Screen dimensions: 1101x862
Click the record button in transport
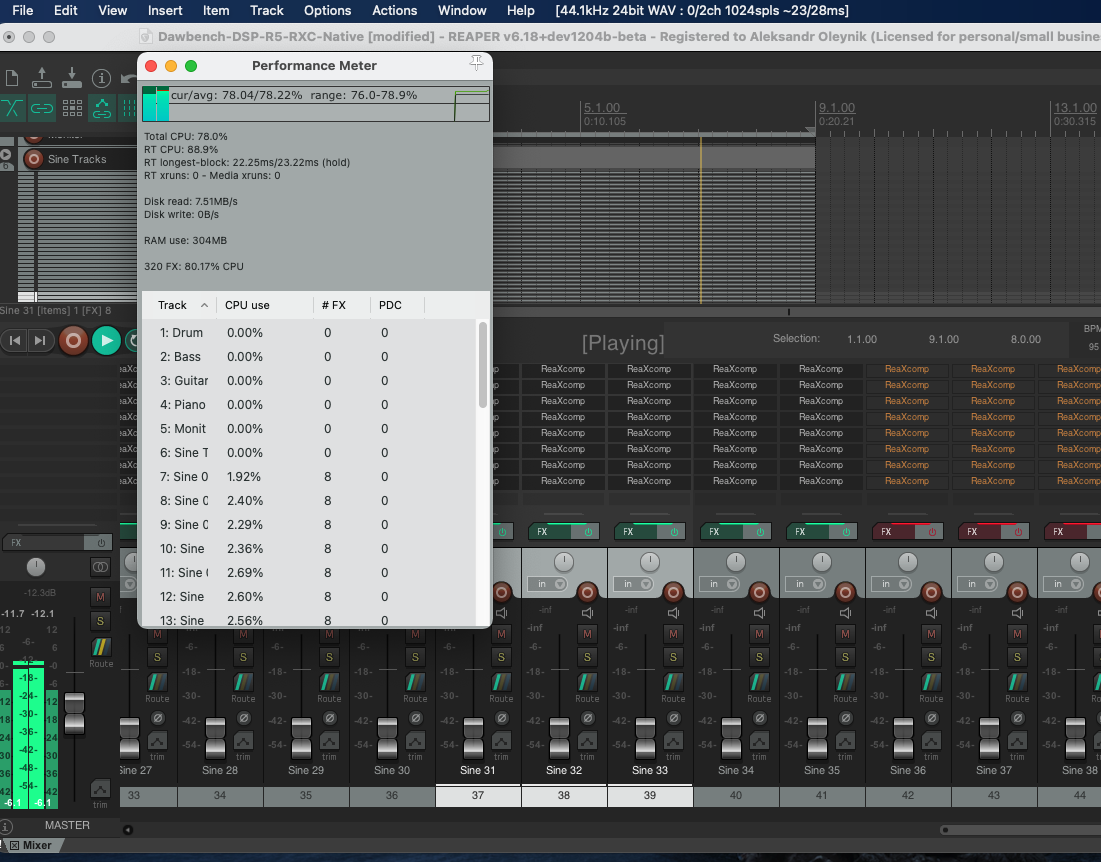point(73,341)
